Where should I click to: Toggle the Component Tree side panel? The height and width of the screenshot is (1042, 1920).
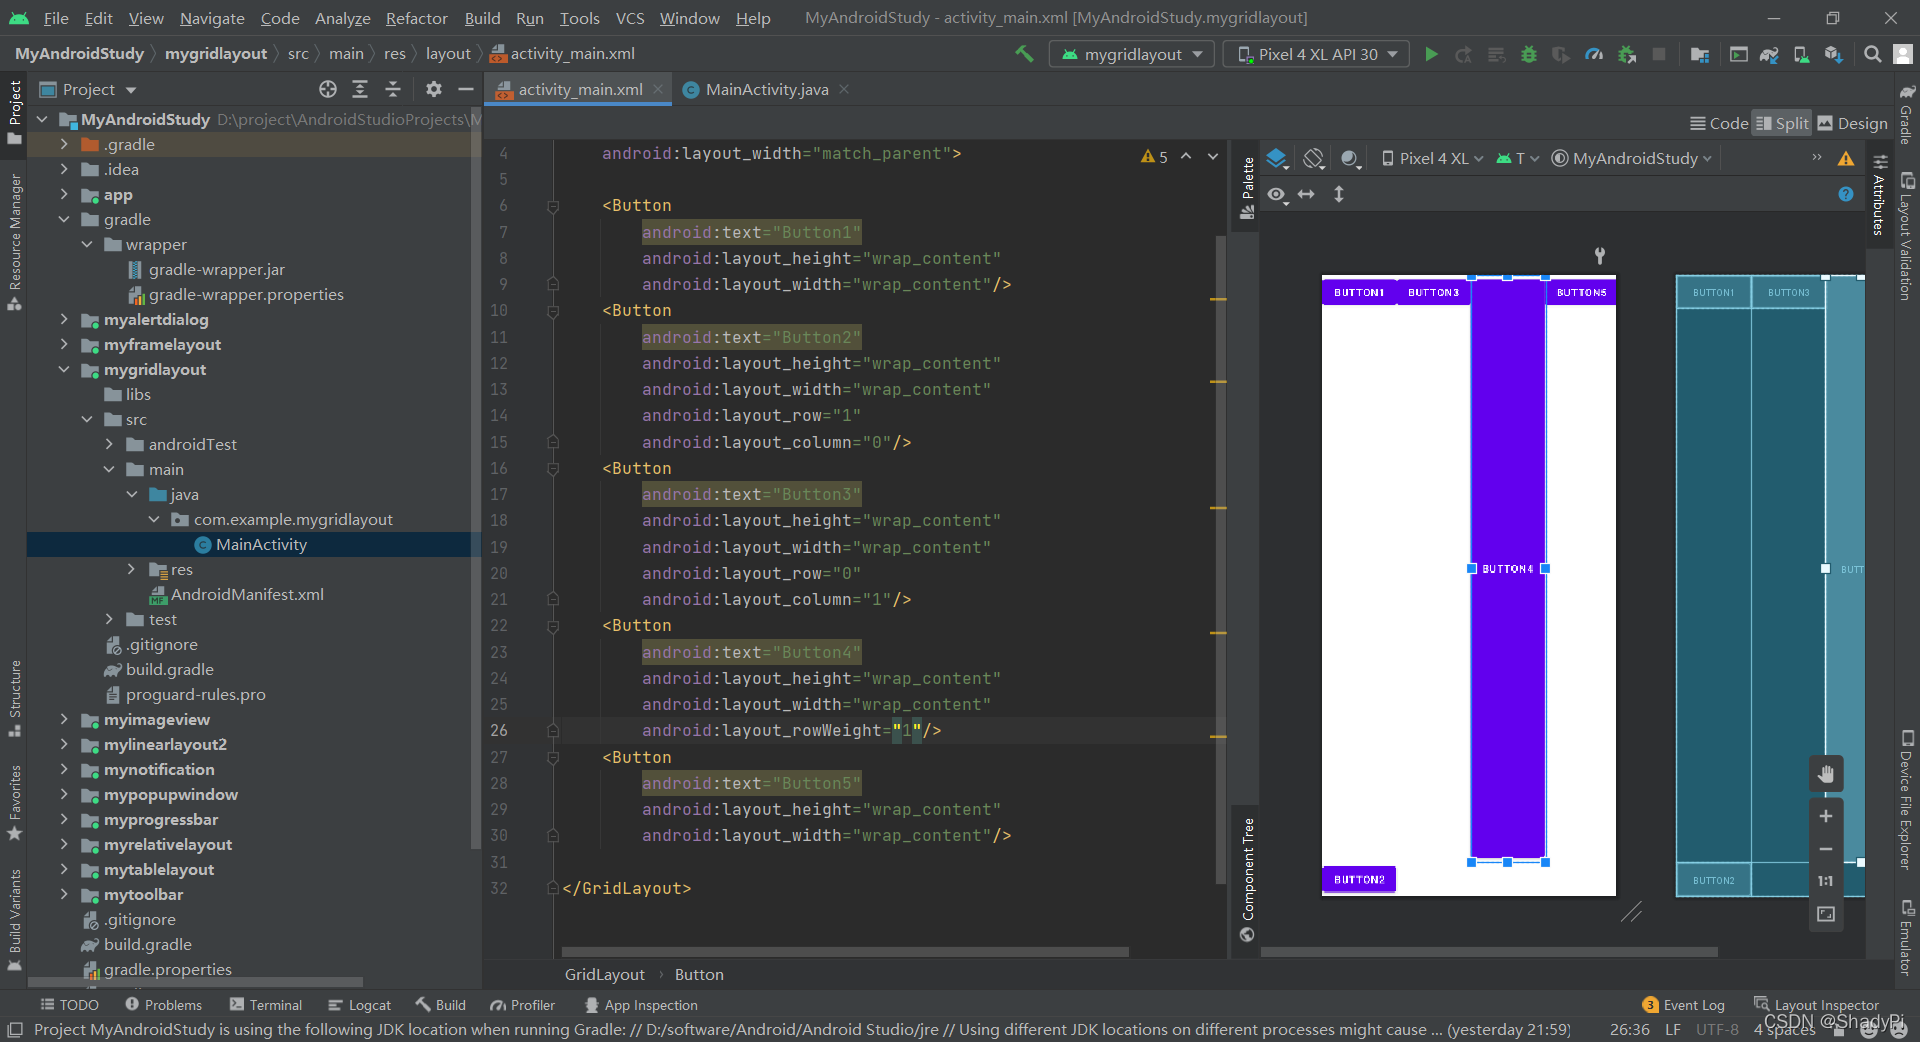tap(1247, 879)
